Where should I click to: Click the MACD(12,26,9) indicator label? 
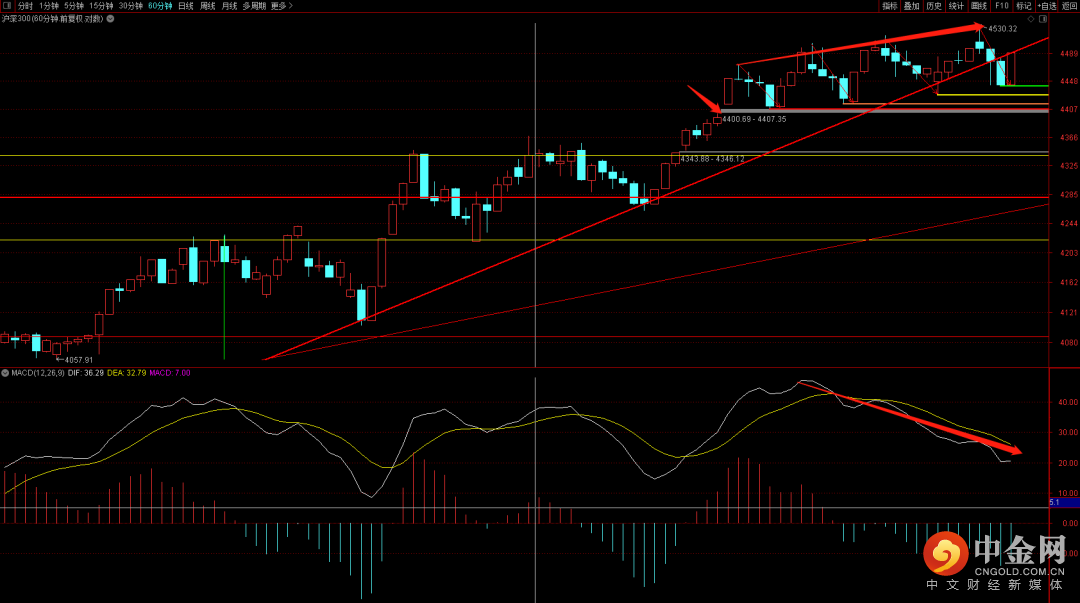tap(38, 373)
